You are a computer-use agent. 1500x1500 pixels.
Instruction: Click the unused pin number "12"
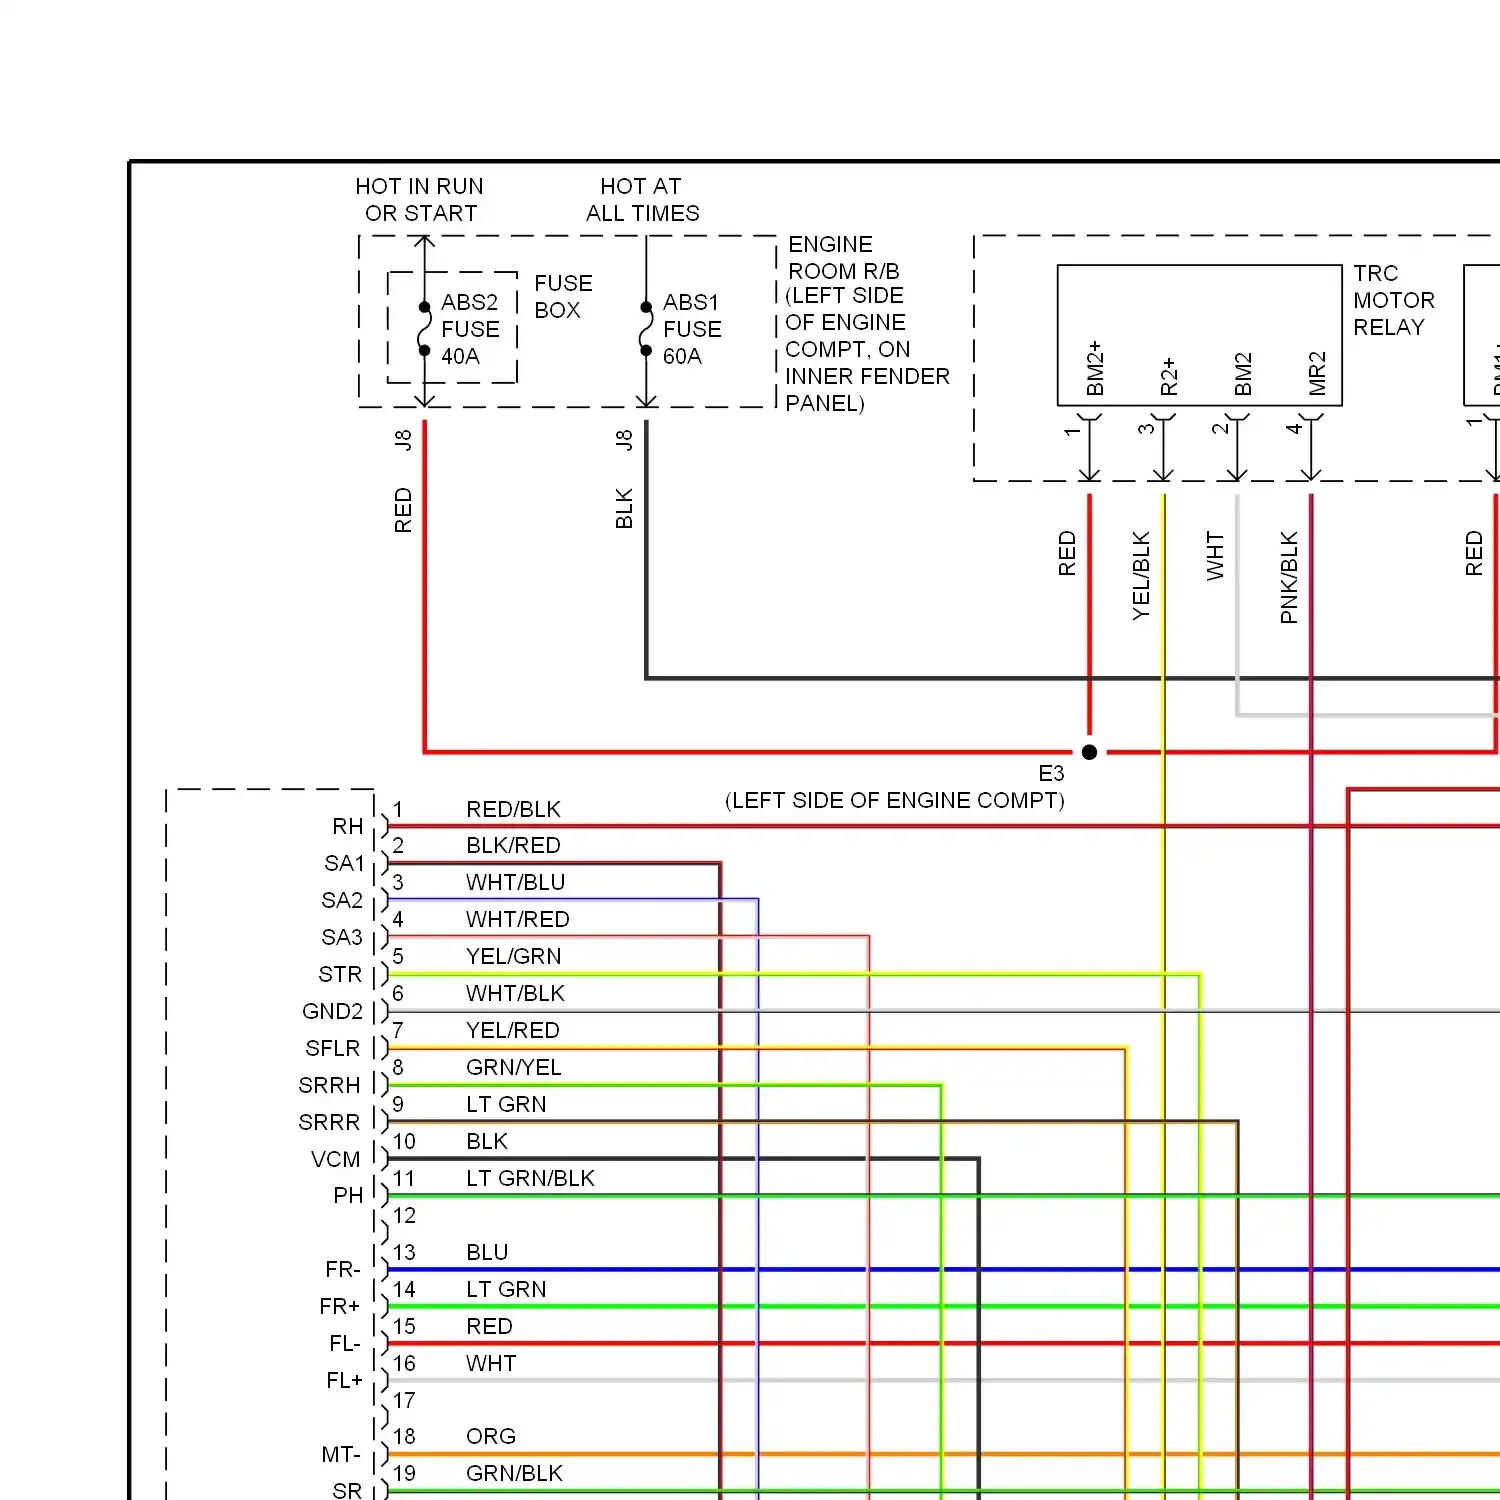404,1215
